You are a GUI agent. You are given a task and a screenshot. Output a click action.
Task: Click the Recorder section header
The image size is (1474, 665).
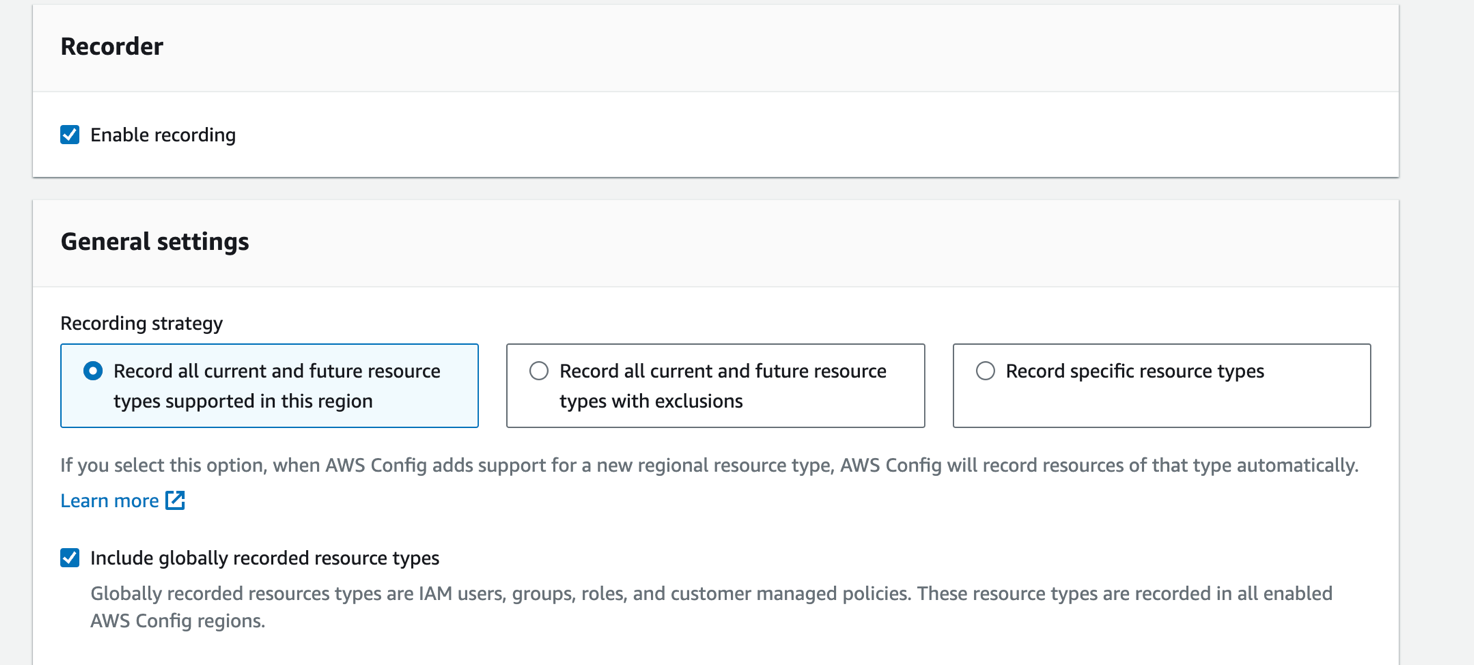112,46
